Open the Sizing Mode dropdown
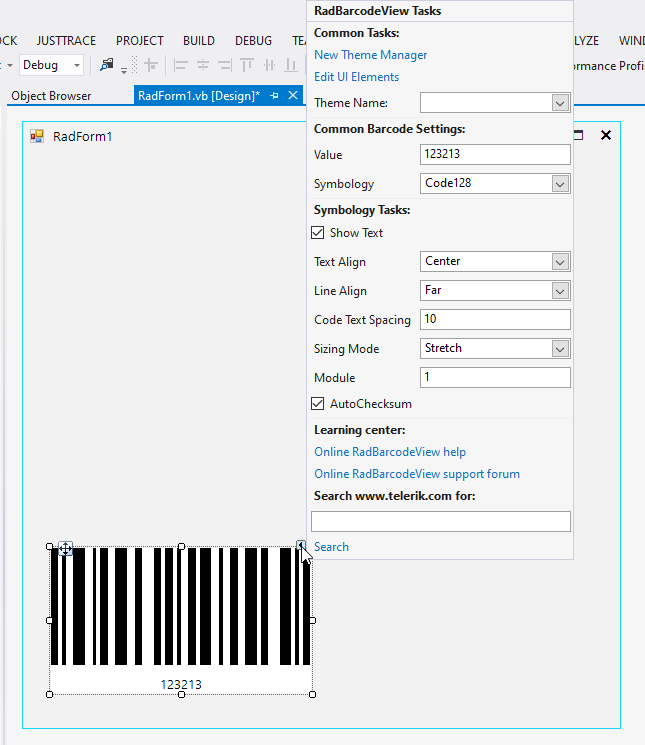The height and width of the screenshot is (745, 645). pyautogui.click(x=560, y=349)
